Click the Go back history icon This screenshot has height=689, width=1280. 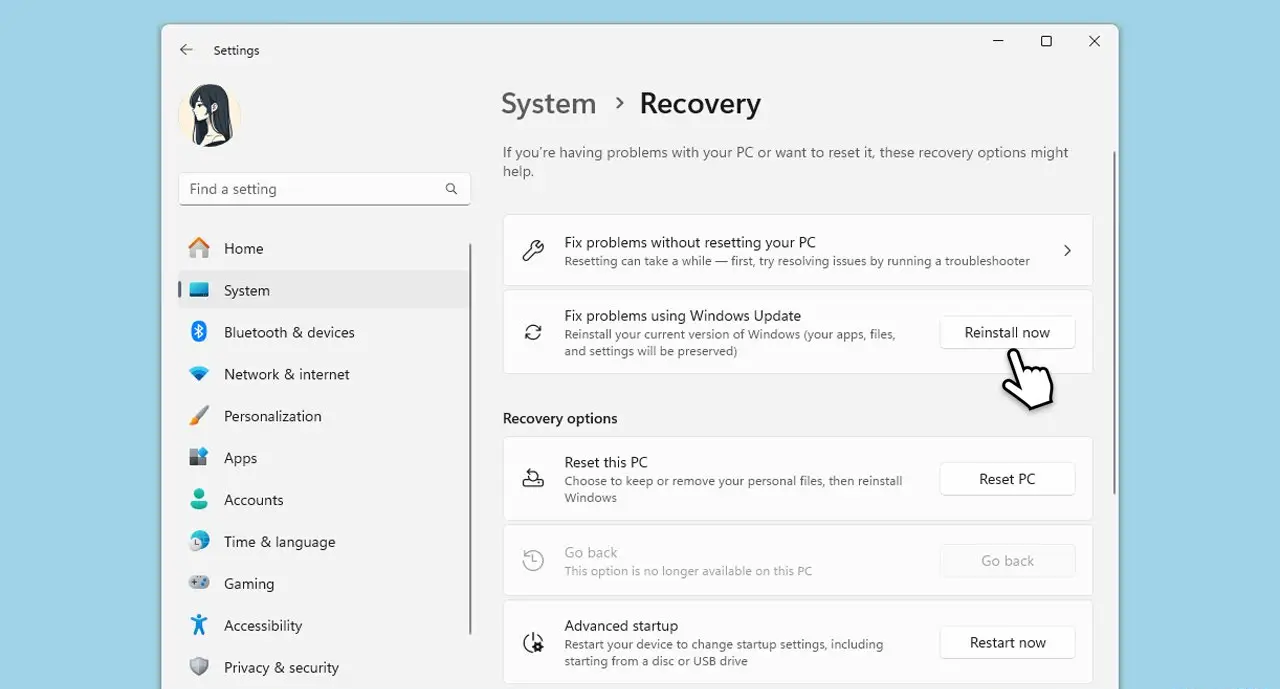pyautogui.click(x=534, y=561)
